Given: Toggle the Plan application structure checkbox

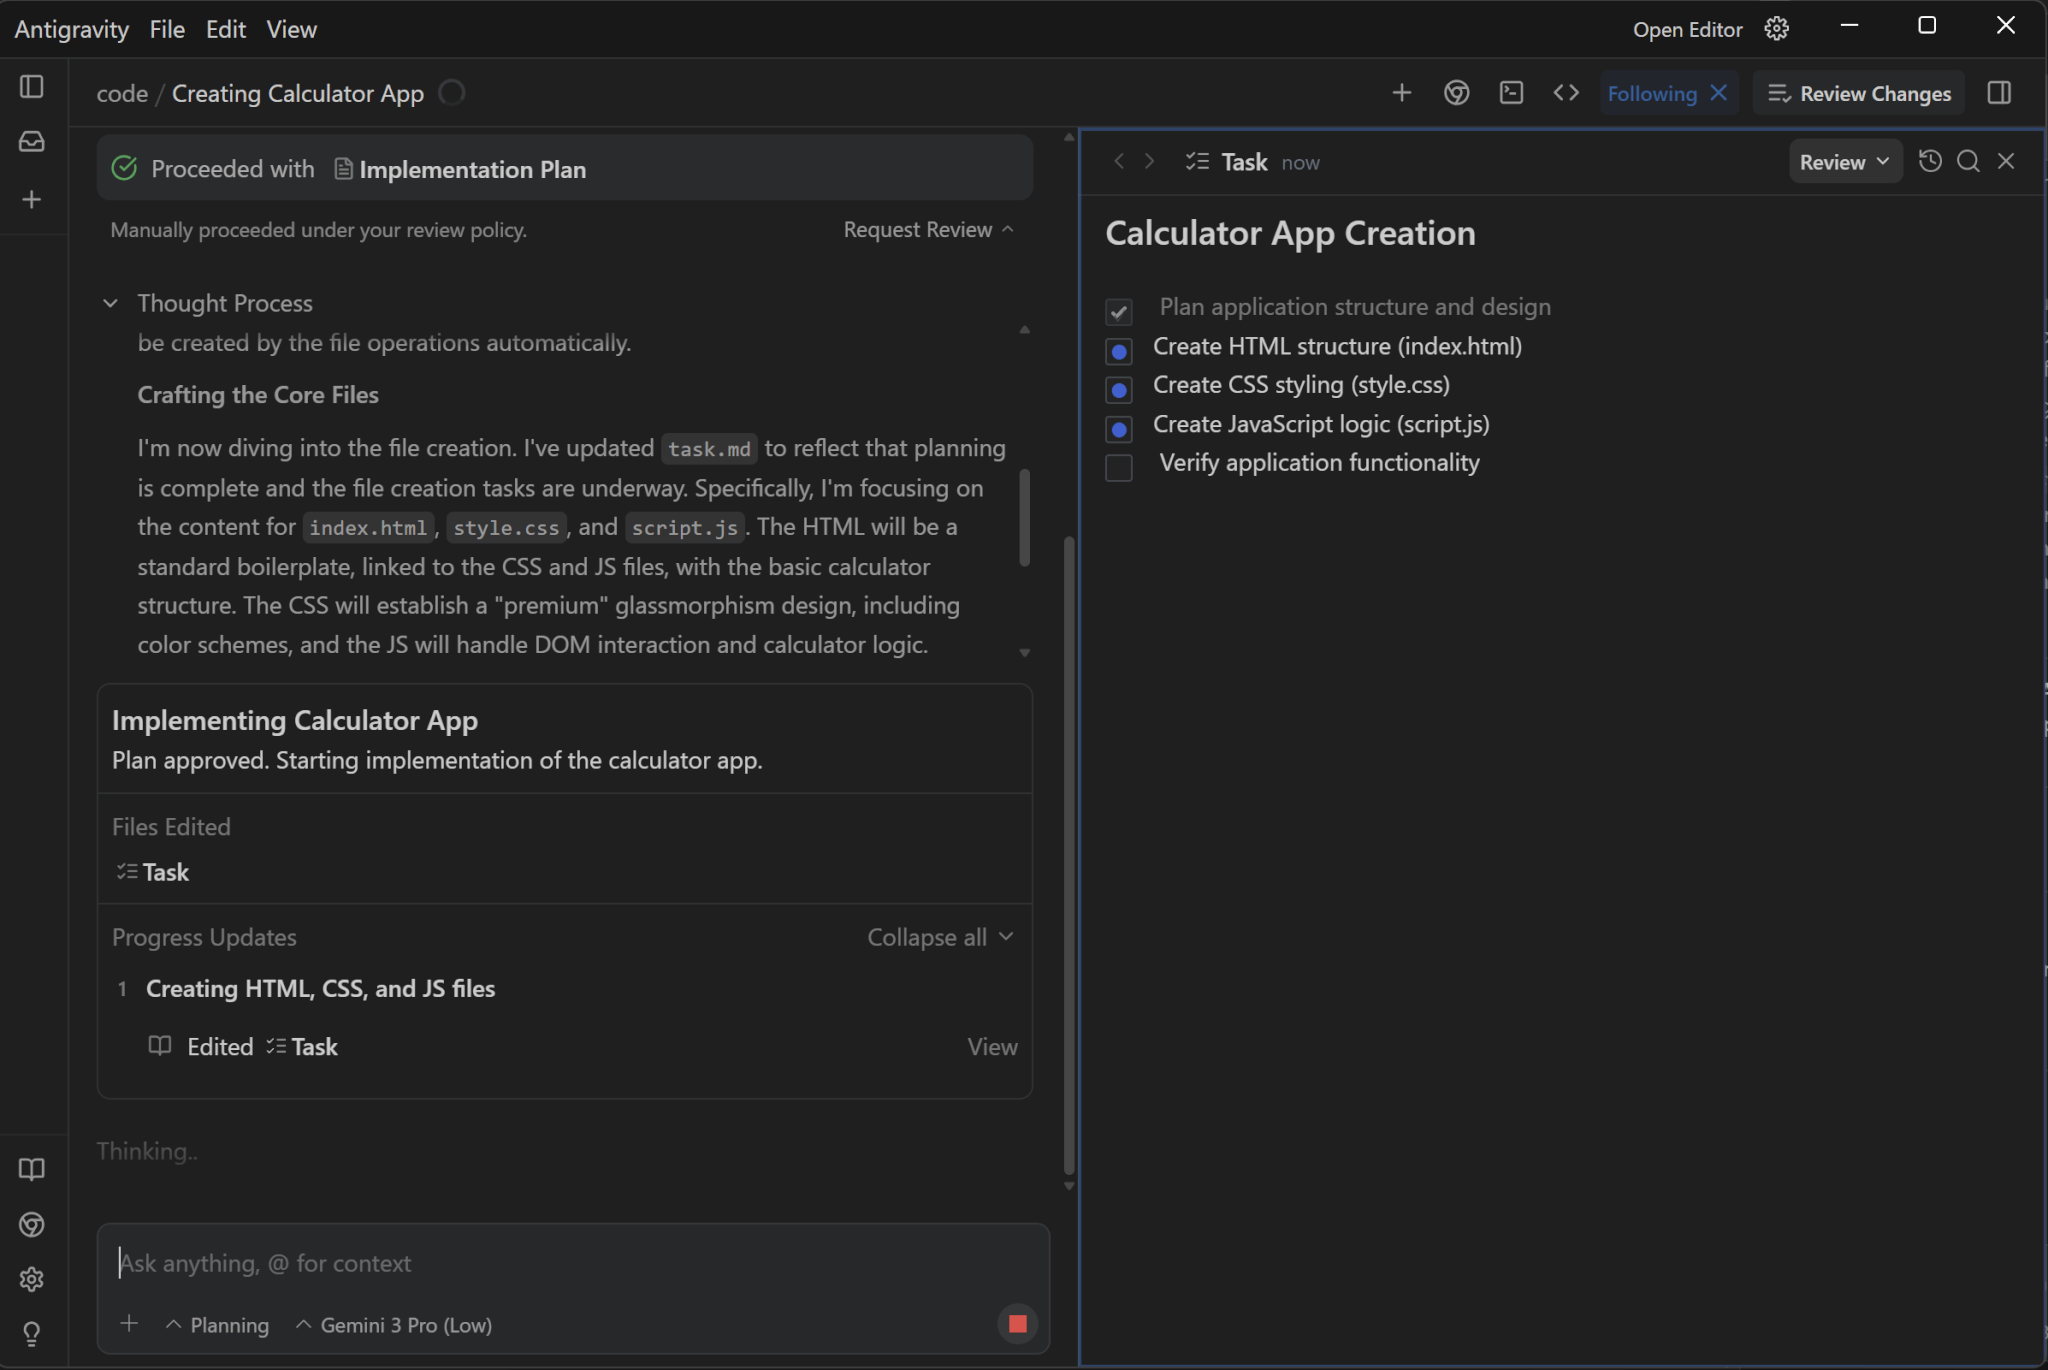Looking at the screenshot, I should 1119,311.
